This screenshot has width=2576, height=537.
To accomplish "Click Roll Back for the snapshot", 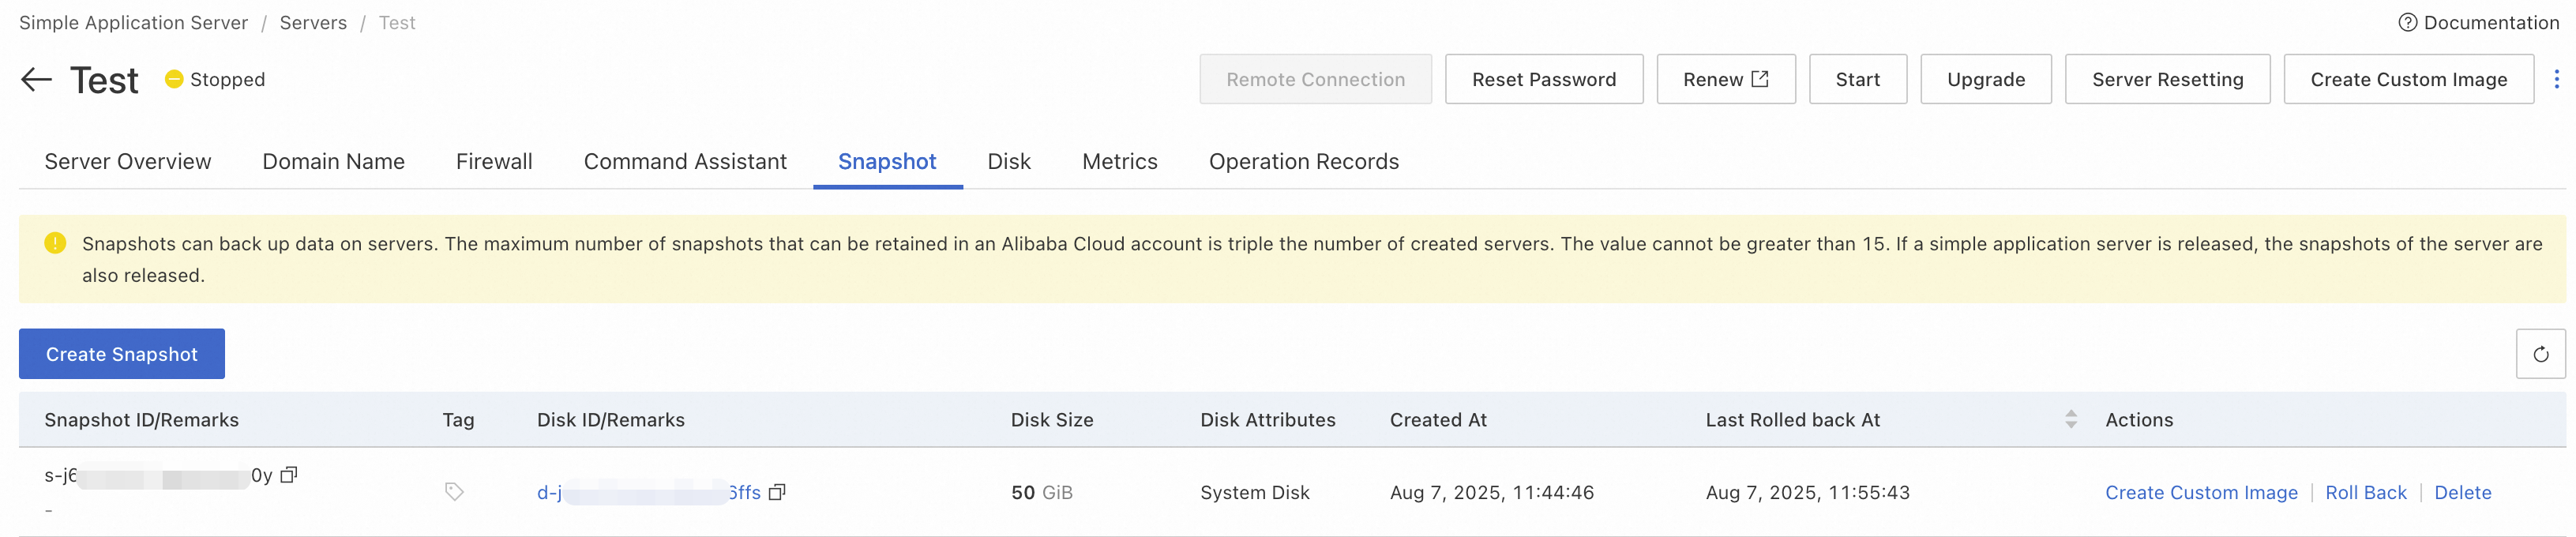I will click(2365, 493).
